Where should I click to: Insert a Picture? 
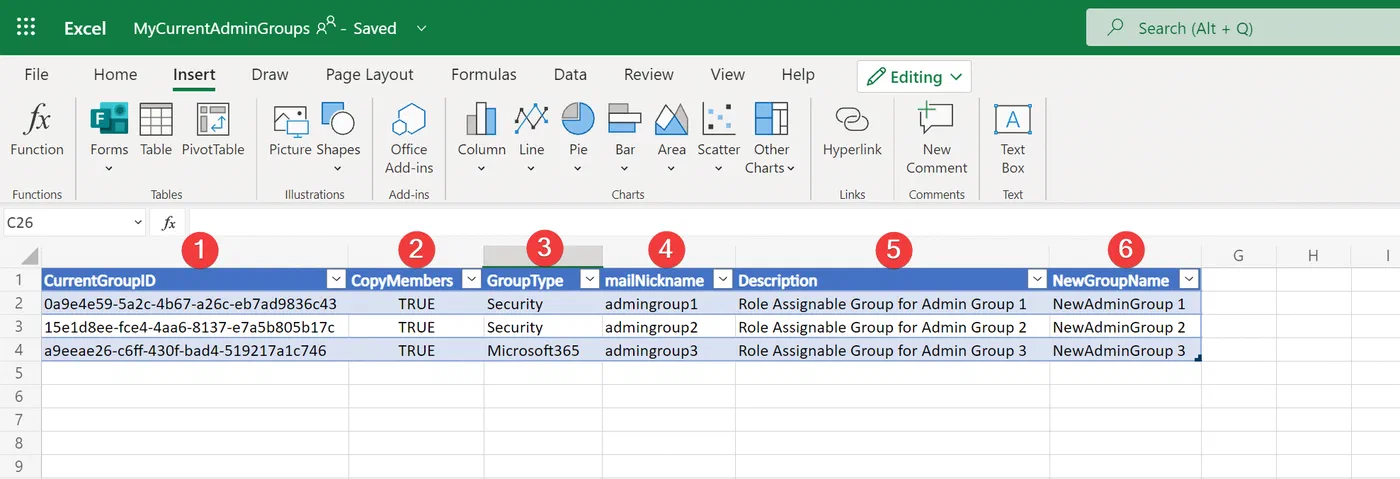click(x=290, y=121)
